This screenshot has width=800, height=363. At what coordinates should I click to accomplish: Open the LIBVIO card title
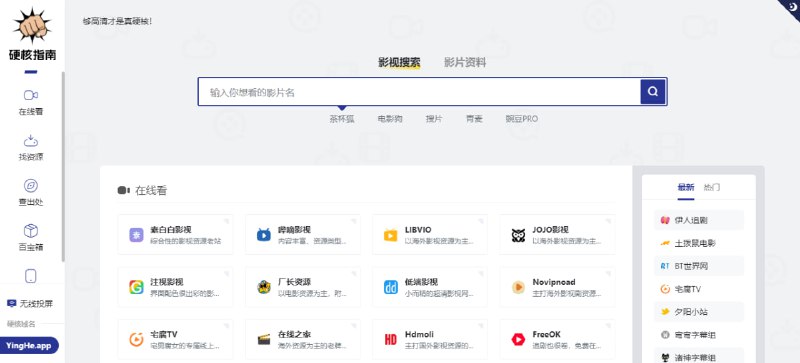pos(418,230)
